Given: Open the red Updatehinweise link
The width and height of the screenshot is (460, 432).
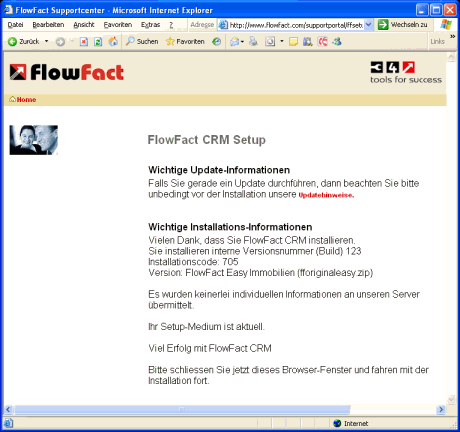Looking at the screenshot, I should (x=326, y=195).
